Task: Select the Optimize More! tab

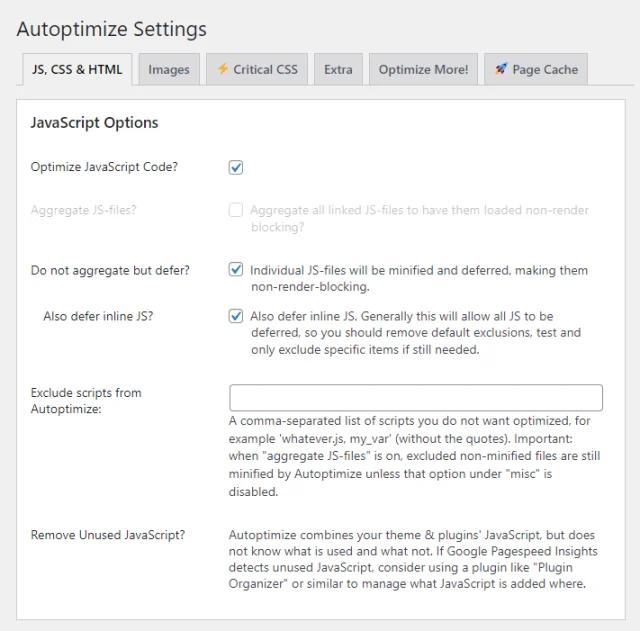Action: click(423, 70)
